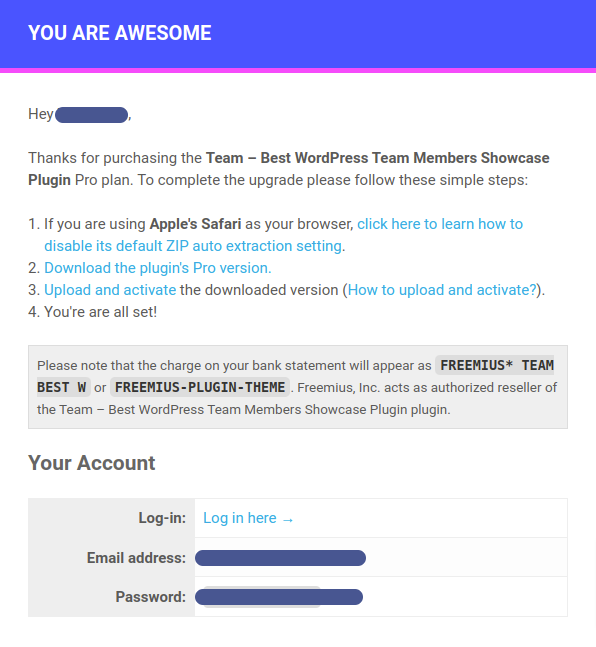The width and height of the screenshot is (596, 647).
Task: Click the bold Apple's Safari text
Action: [x=195, y=224]
